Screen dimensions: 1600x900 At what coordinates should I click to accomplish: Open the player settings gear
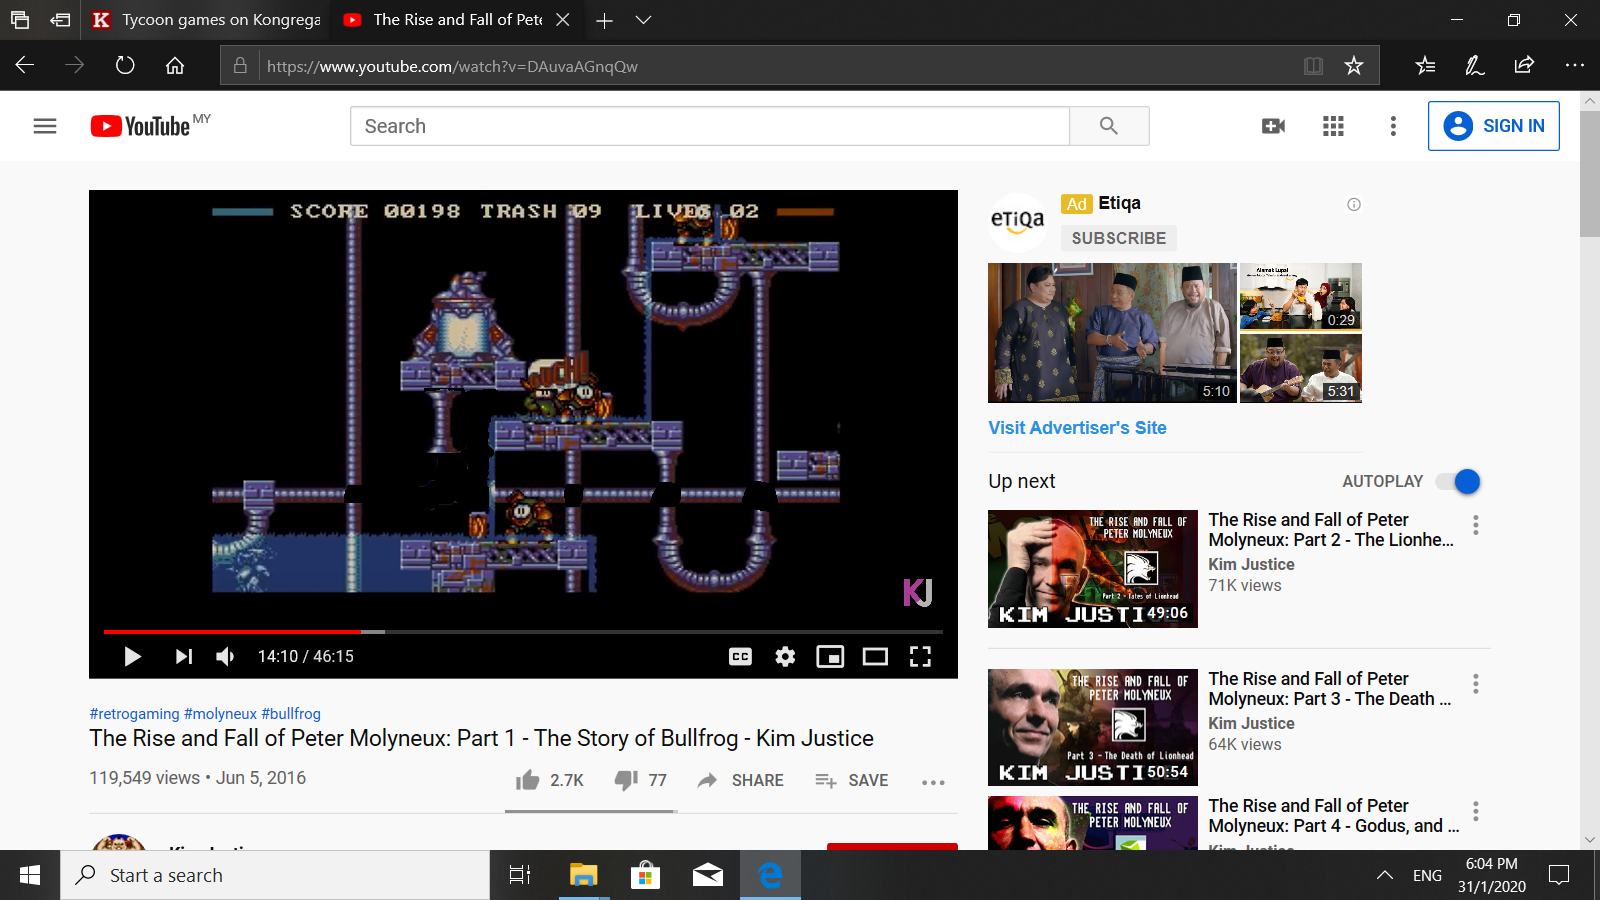coord(785,657)
